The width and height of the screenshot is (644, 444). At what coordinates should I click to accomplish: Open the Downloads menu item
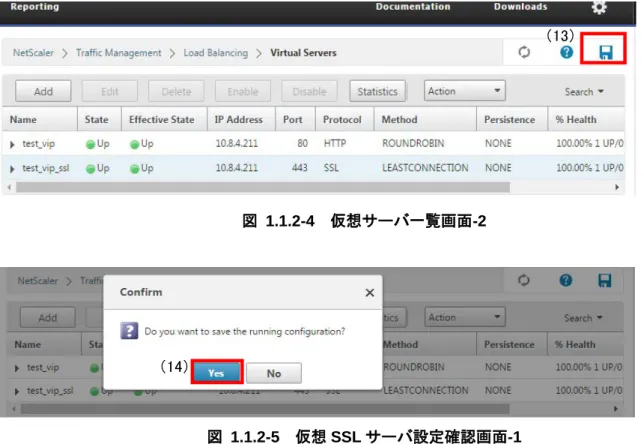[520, 7]
